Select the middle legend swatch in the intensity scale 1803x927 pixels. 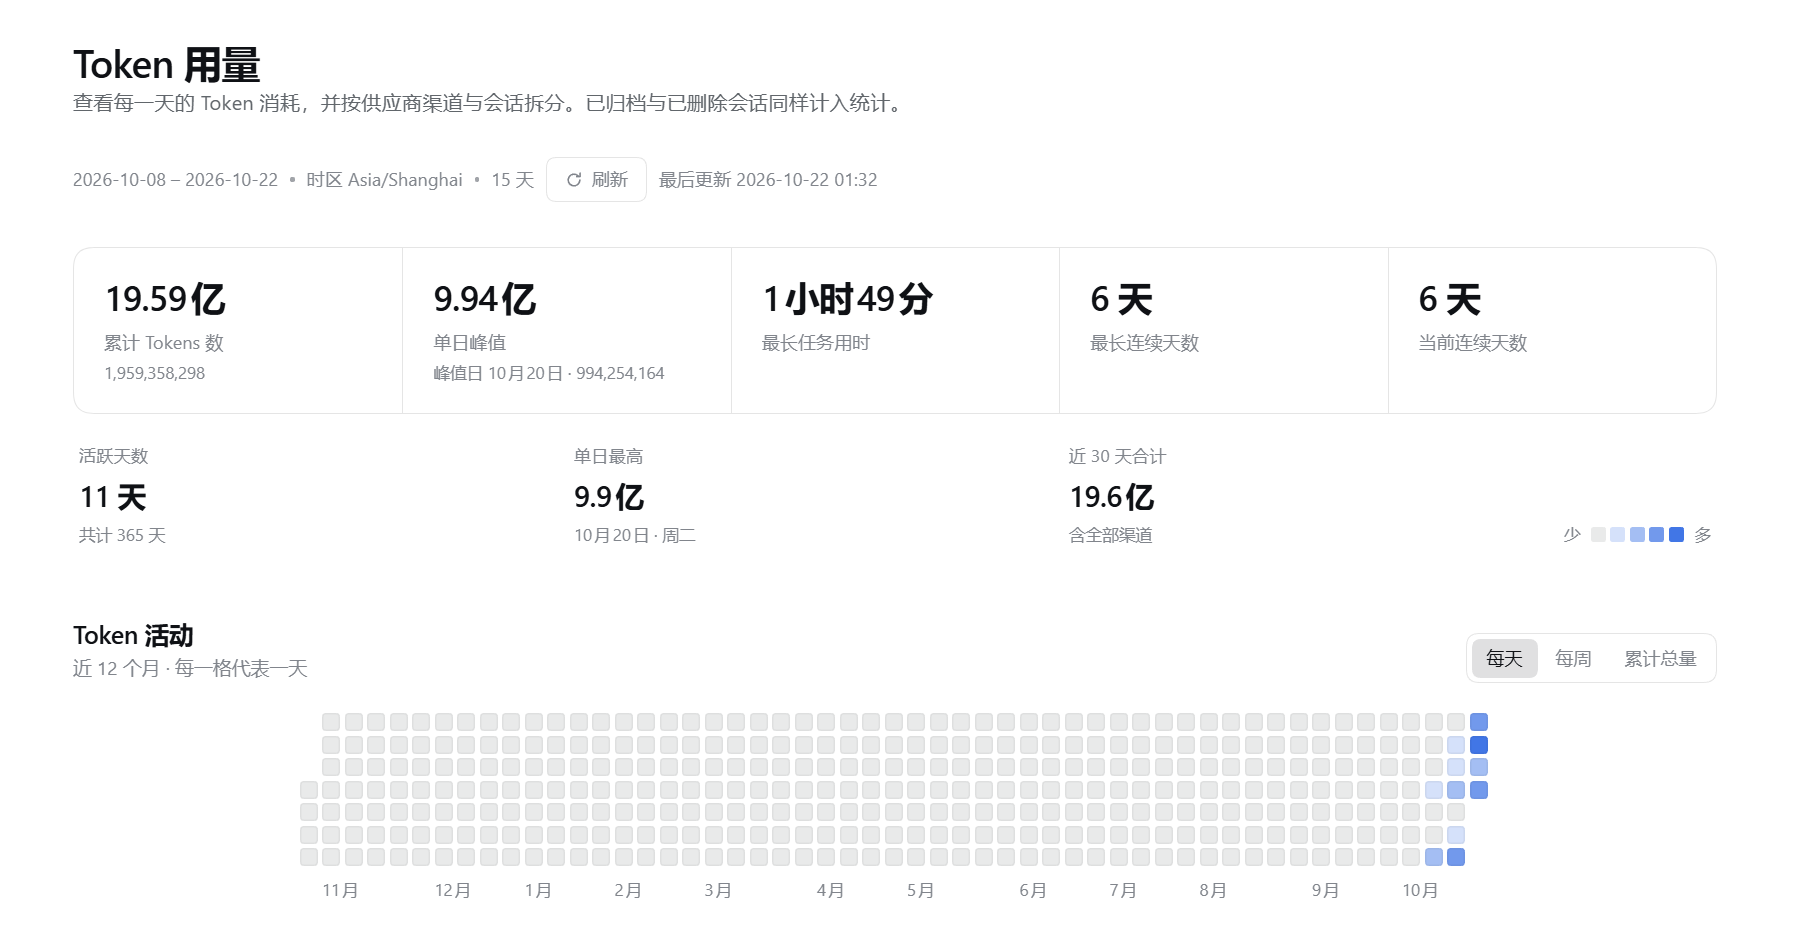(x=1637, y=535)
